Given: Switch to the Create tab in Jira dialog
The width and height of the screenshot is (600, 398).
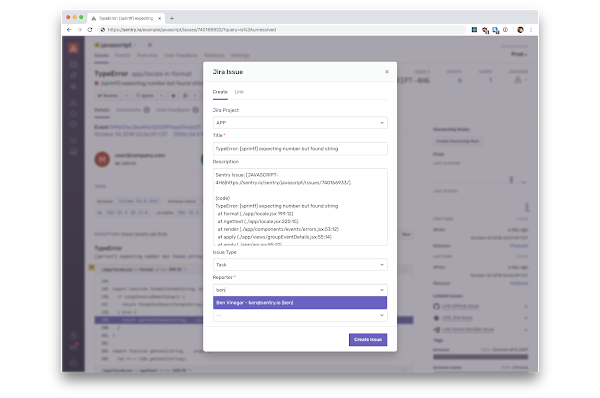Looking at the screenshot, I should pyautogui.click(x=220, y=92).
